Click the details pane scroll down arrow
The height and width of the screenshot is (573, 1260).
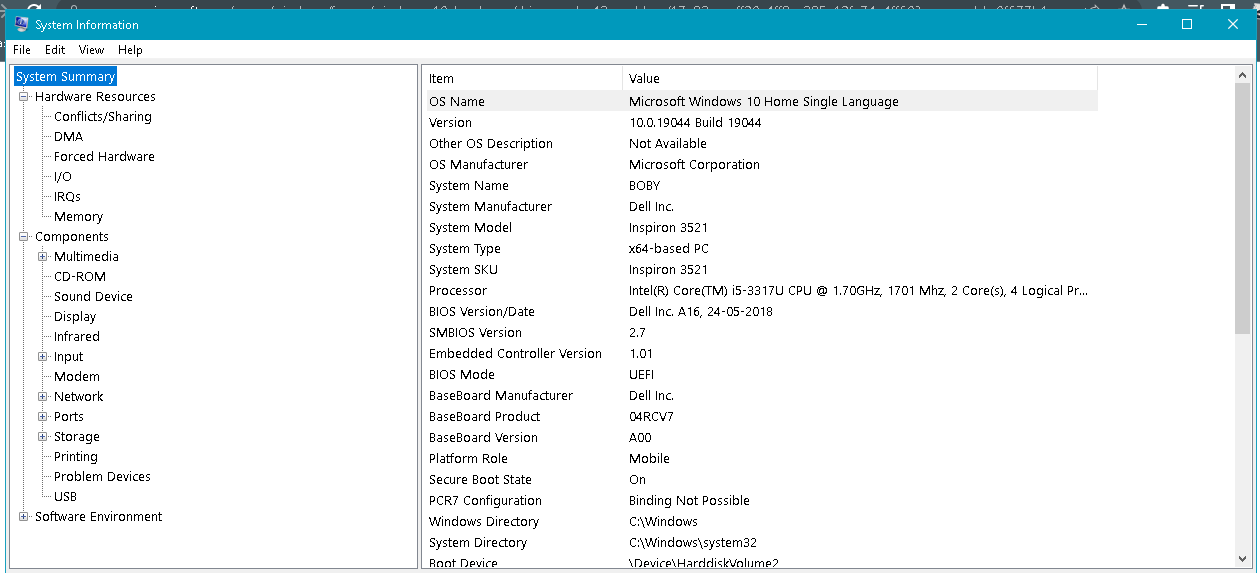[x=1243, y=558]
